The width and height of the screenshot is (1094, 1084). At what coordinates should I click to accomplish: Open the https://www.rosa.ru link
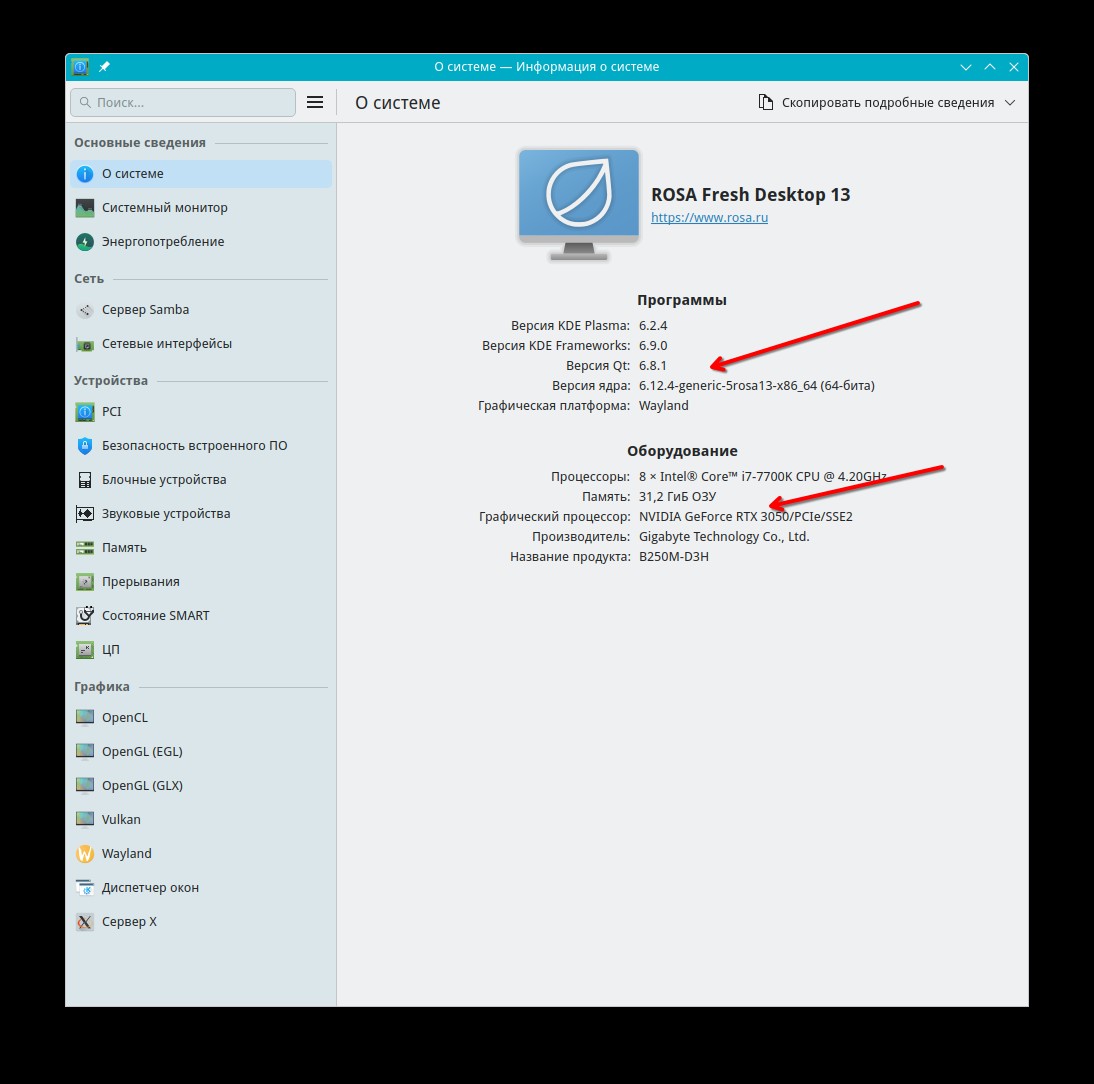(709, 218)
